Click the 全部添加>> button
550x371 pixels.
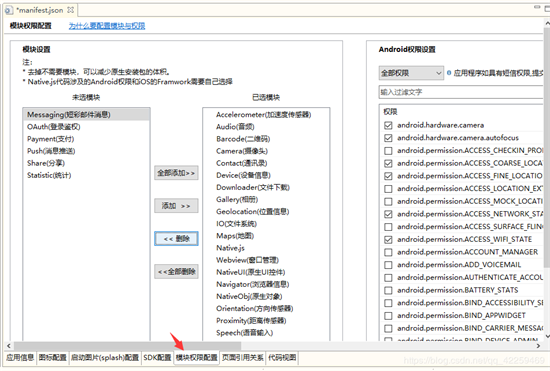[x=176, y=173]
